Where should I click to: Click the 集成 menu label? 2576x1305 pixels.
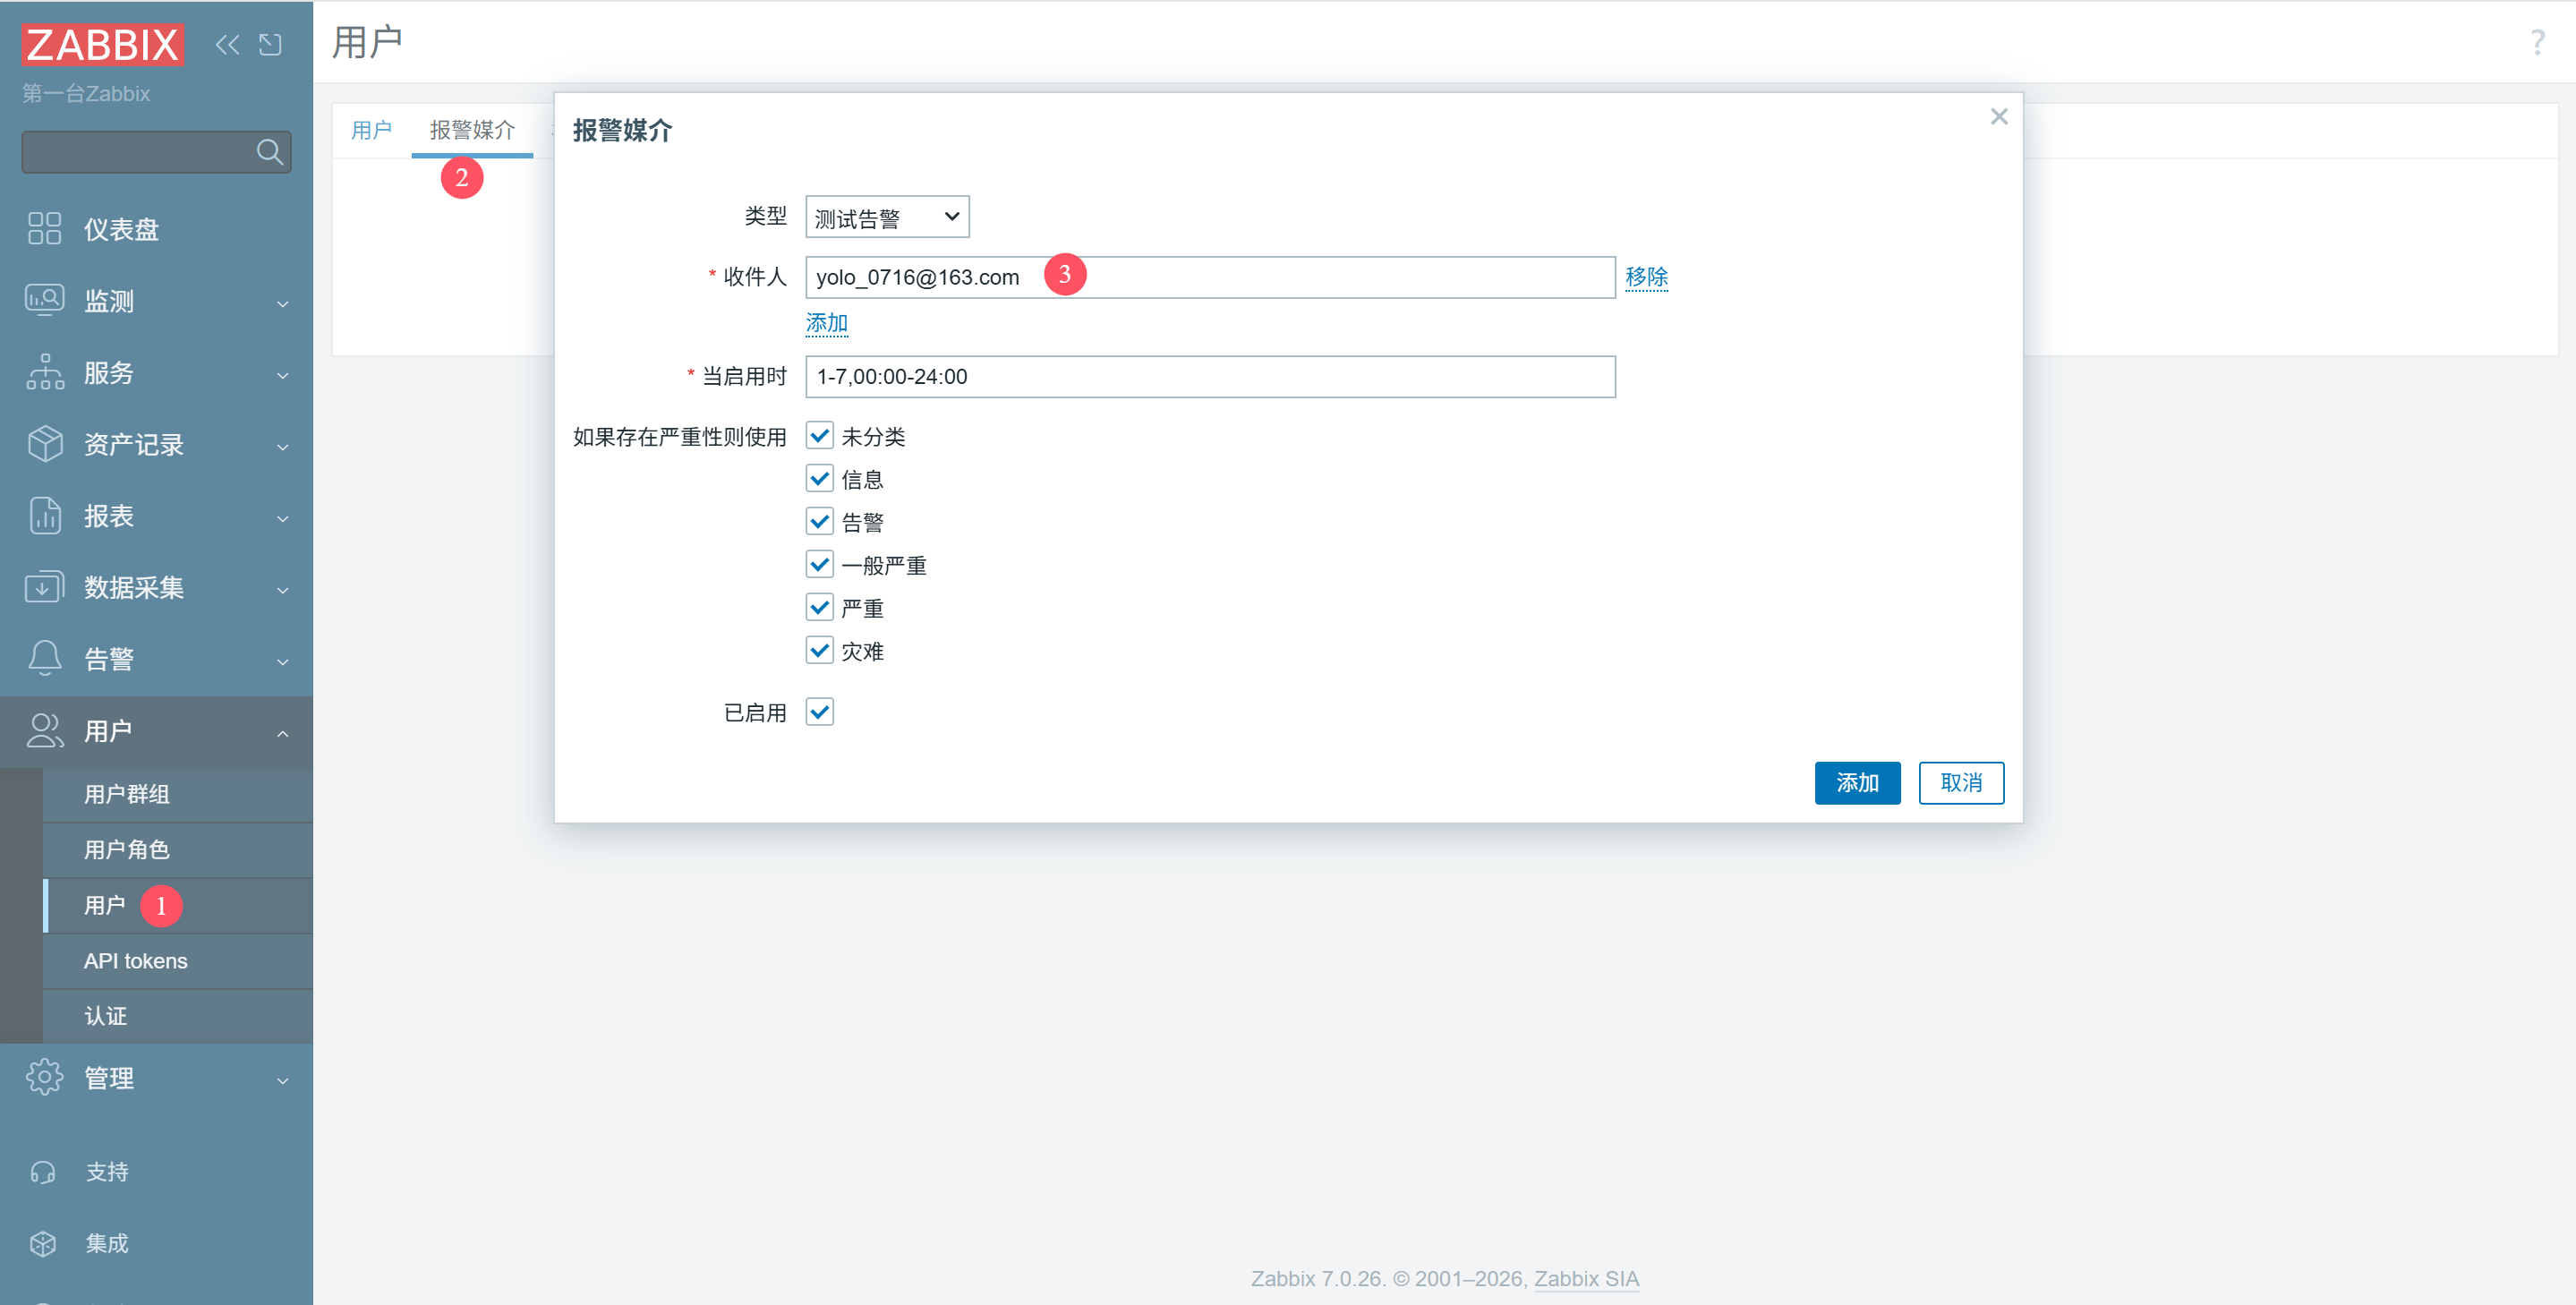[107, 1244]
